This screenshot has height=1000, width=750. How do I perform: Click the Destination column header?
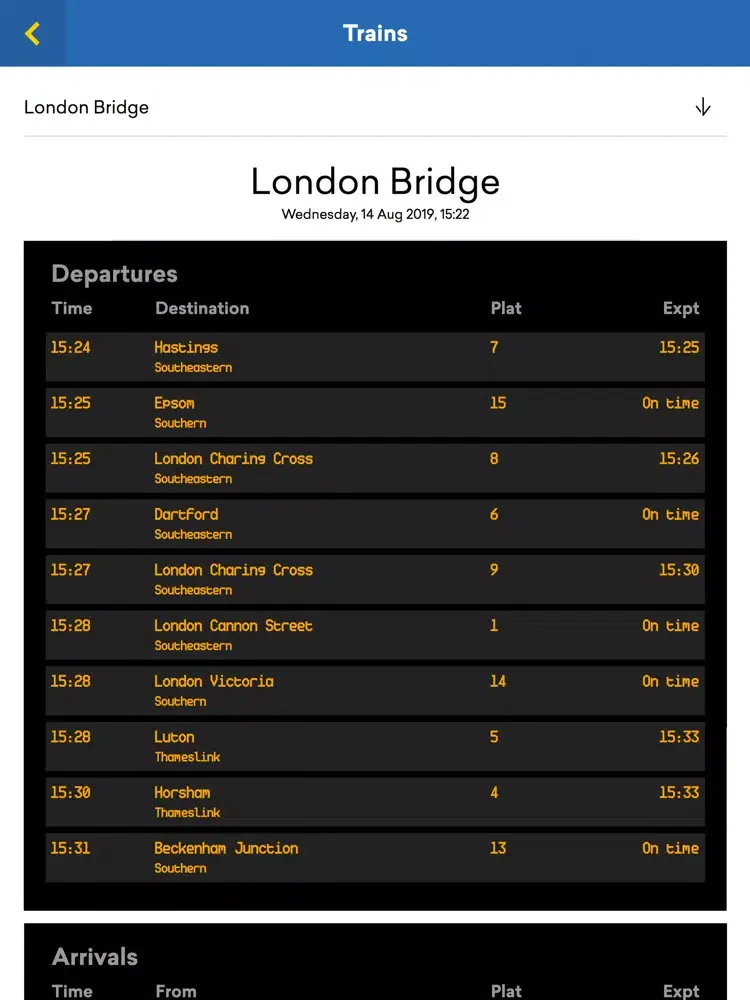tap(202, 308)
